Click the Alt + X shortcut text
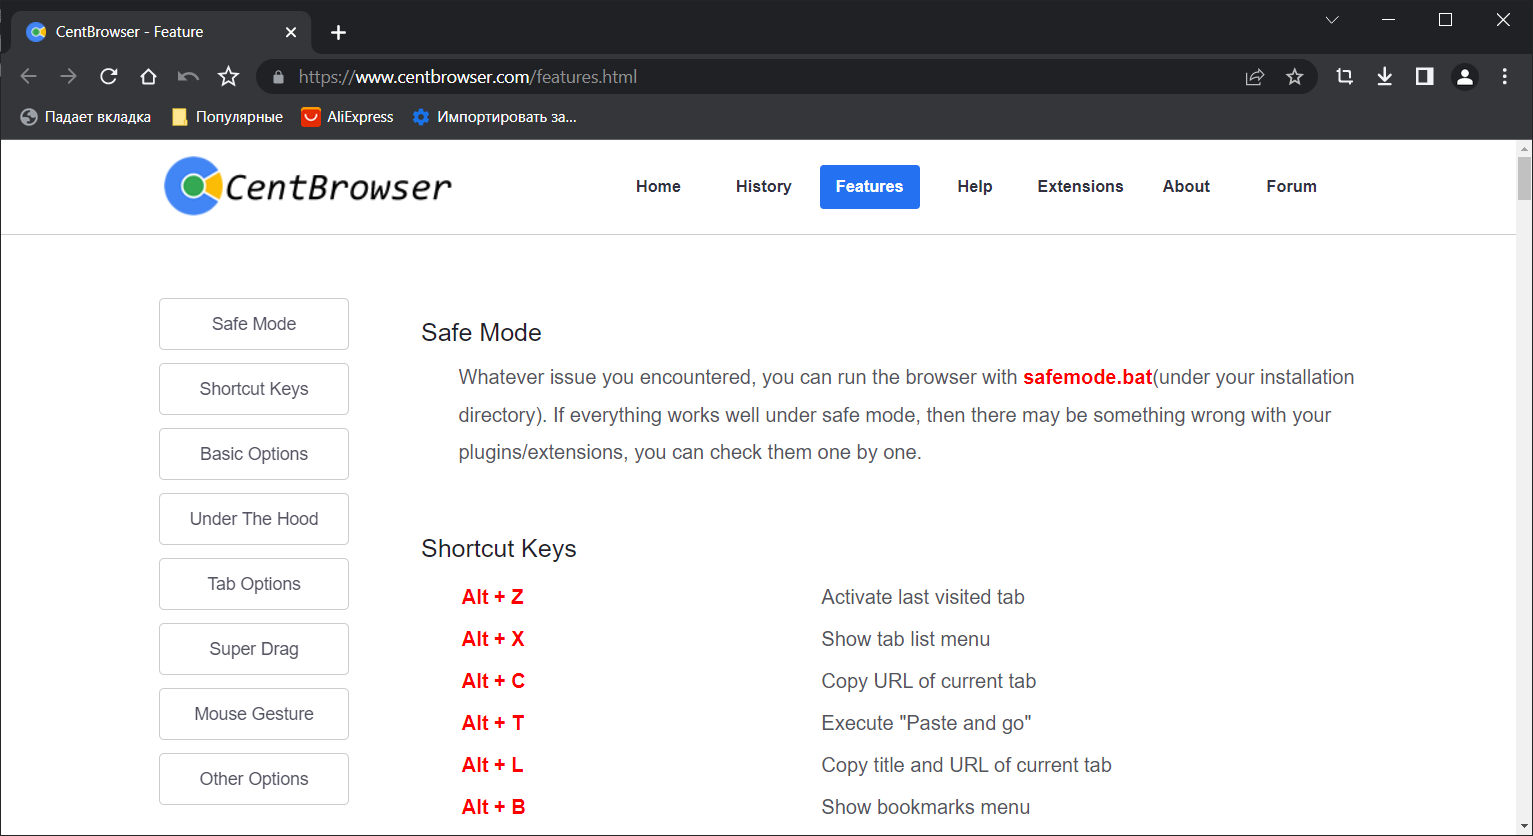The image size is (1533, 836). (x=493, y=639)
